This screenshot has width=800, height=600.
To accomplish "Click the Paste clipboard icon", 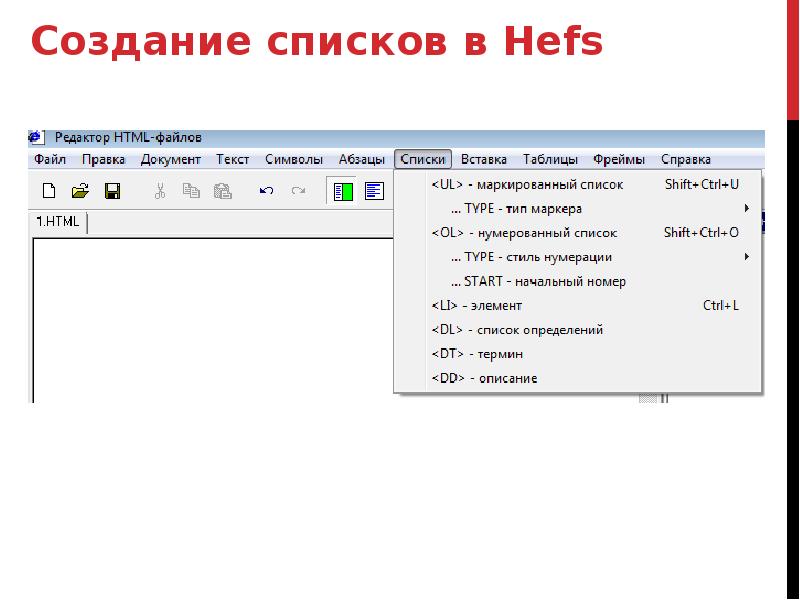I will click(x=222, y=190).
